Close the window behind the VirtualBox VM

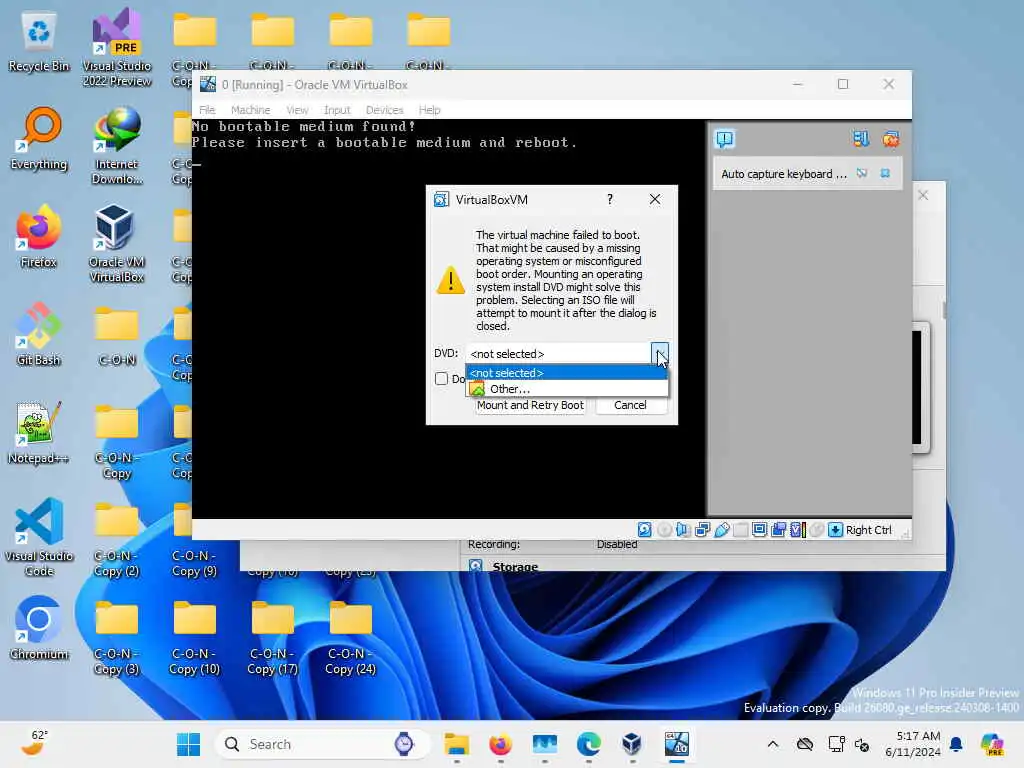click(x=923, y=195)
